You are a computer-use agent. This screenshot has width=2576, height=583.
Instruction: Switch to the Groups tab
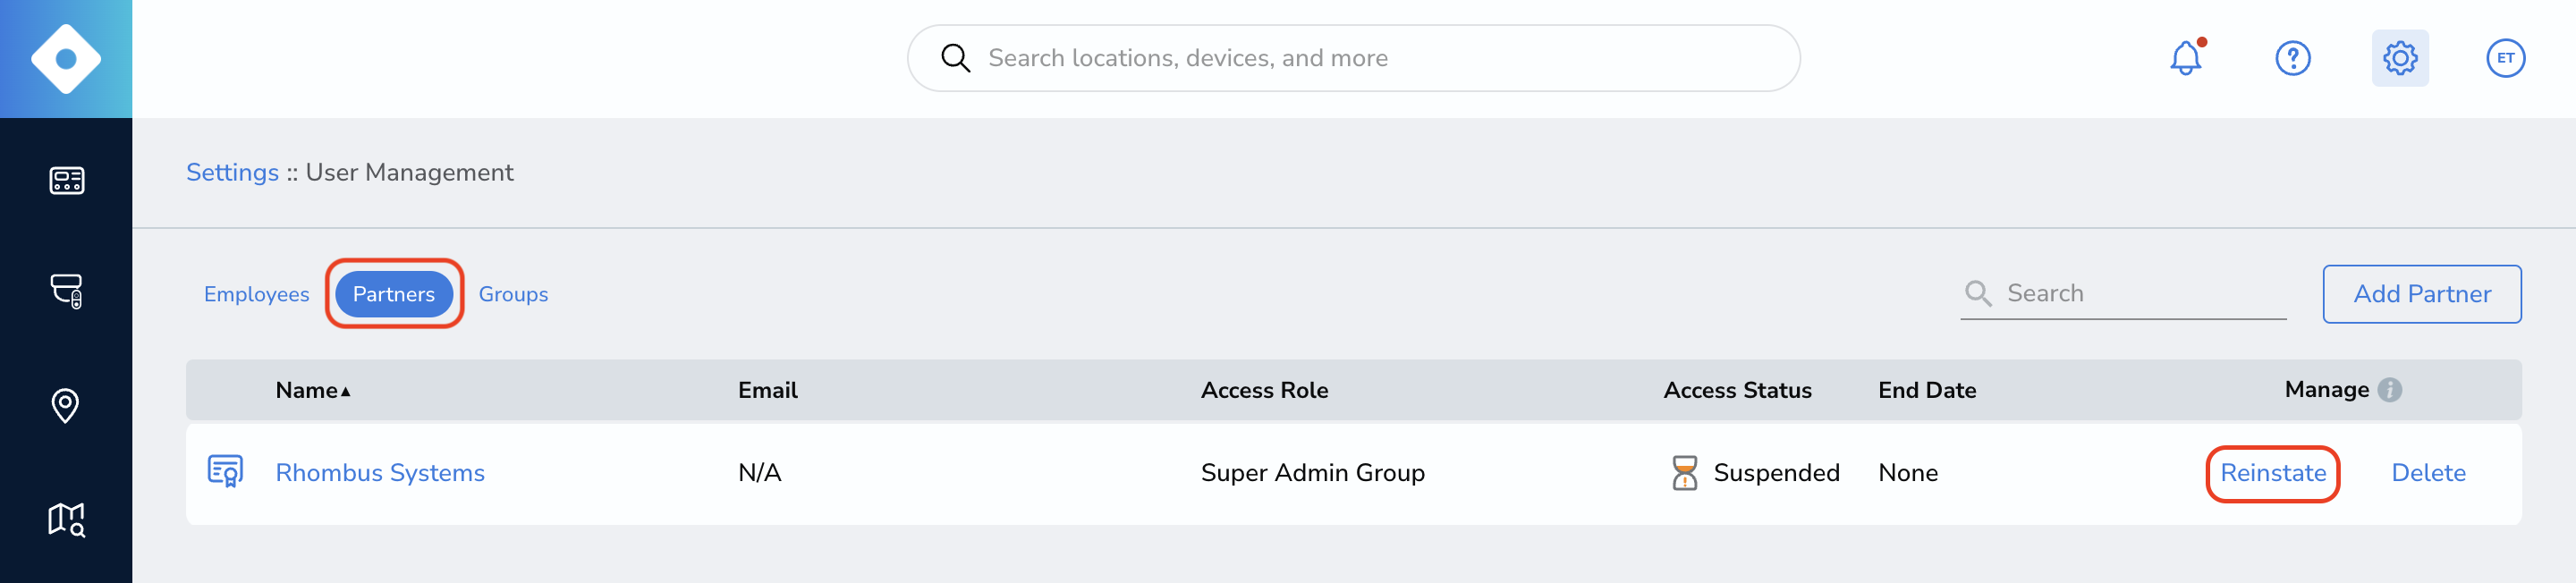(x=513, y=294)
